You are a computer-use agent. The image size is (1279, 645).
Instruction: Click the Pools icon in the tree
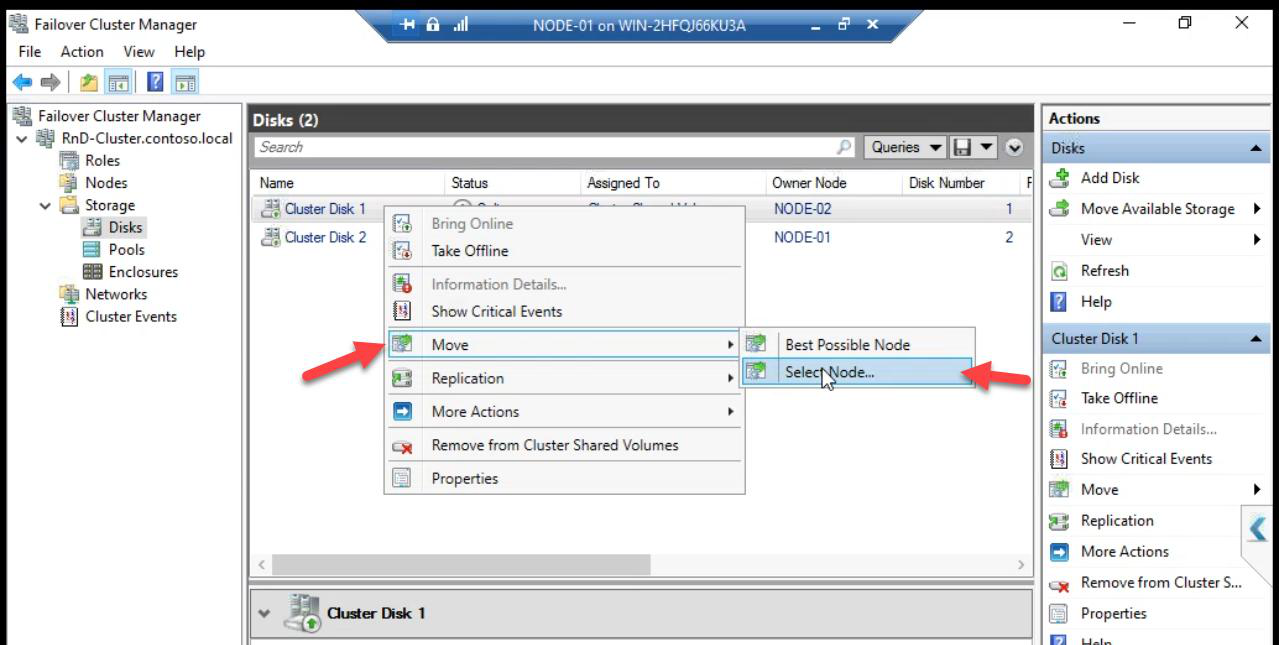tap(93, 250)
